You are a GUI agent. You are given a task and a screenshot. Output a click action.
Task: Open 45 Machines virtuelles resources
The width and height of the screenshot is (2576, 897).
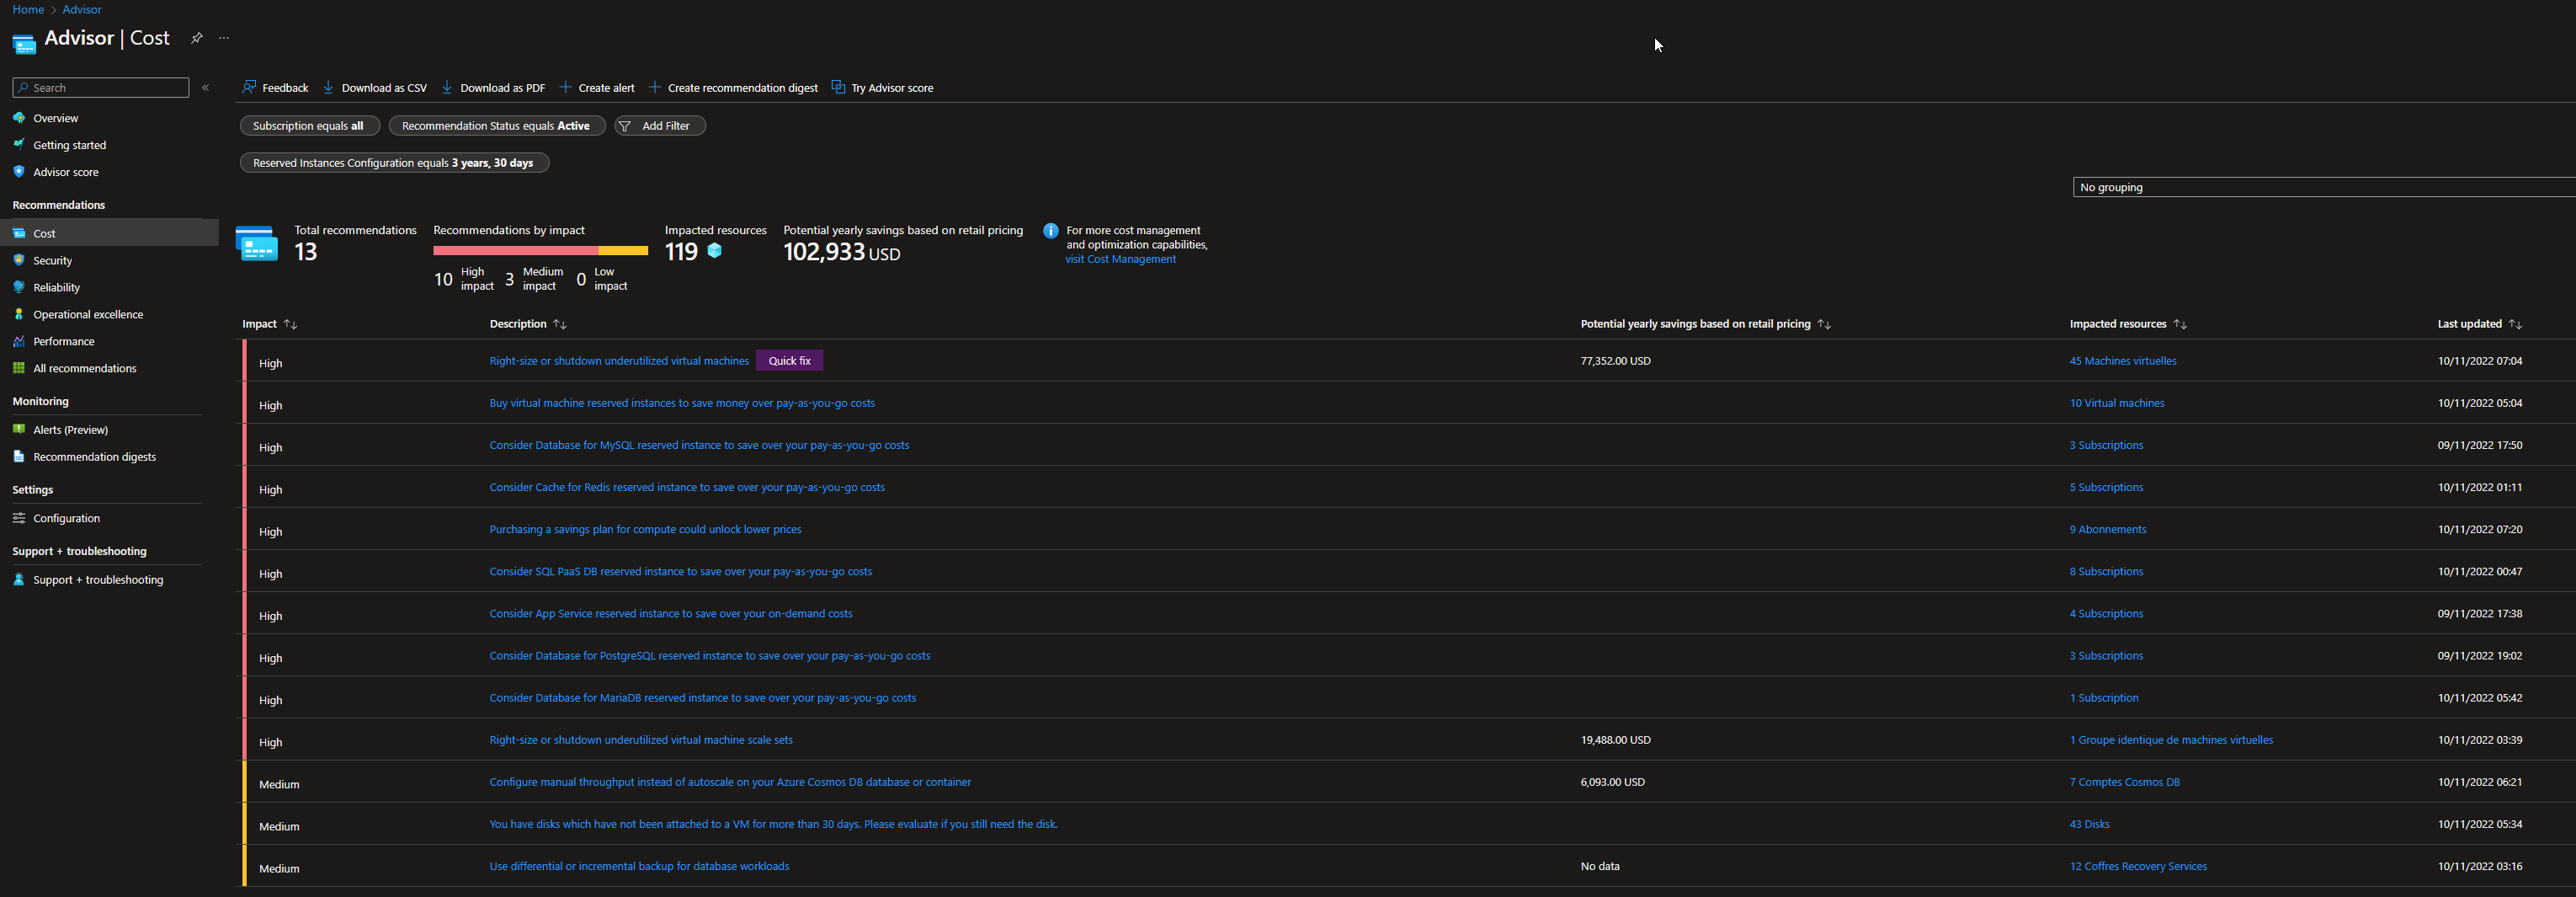pos(2123,361)
